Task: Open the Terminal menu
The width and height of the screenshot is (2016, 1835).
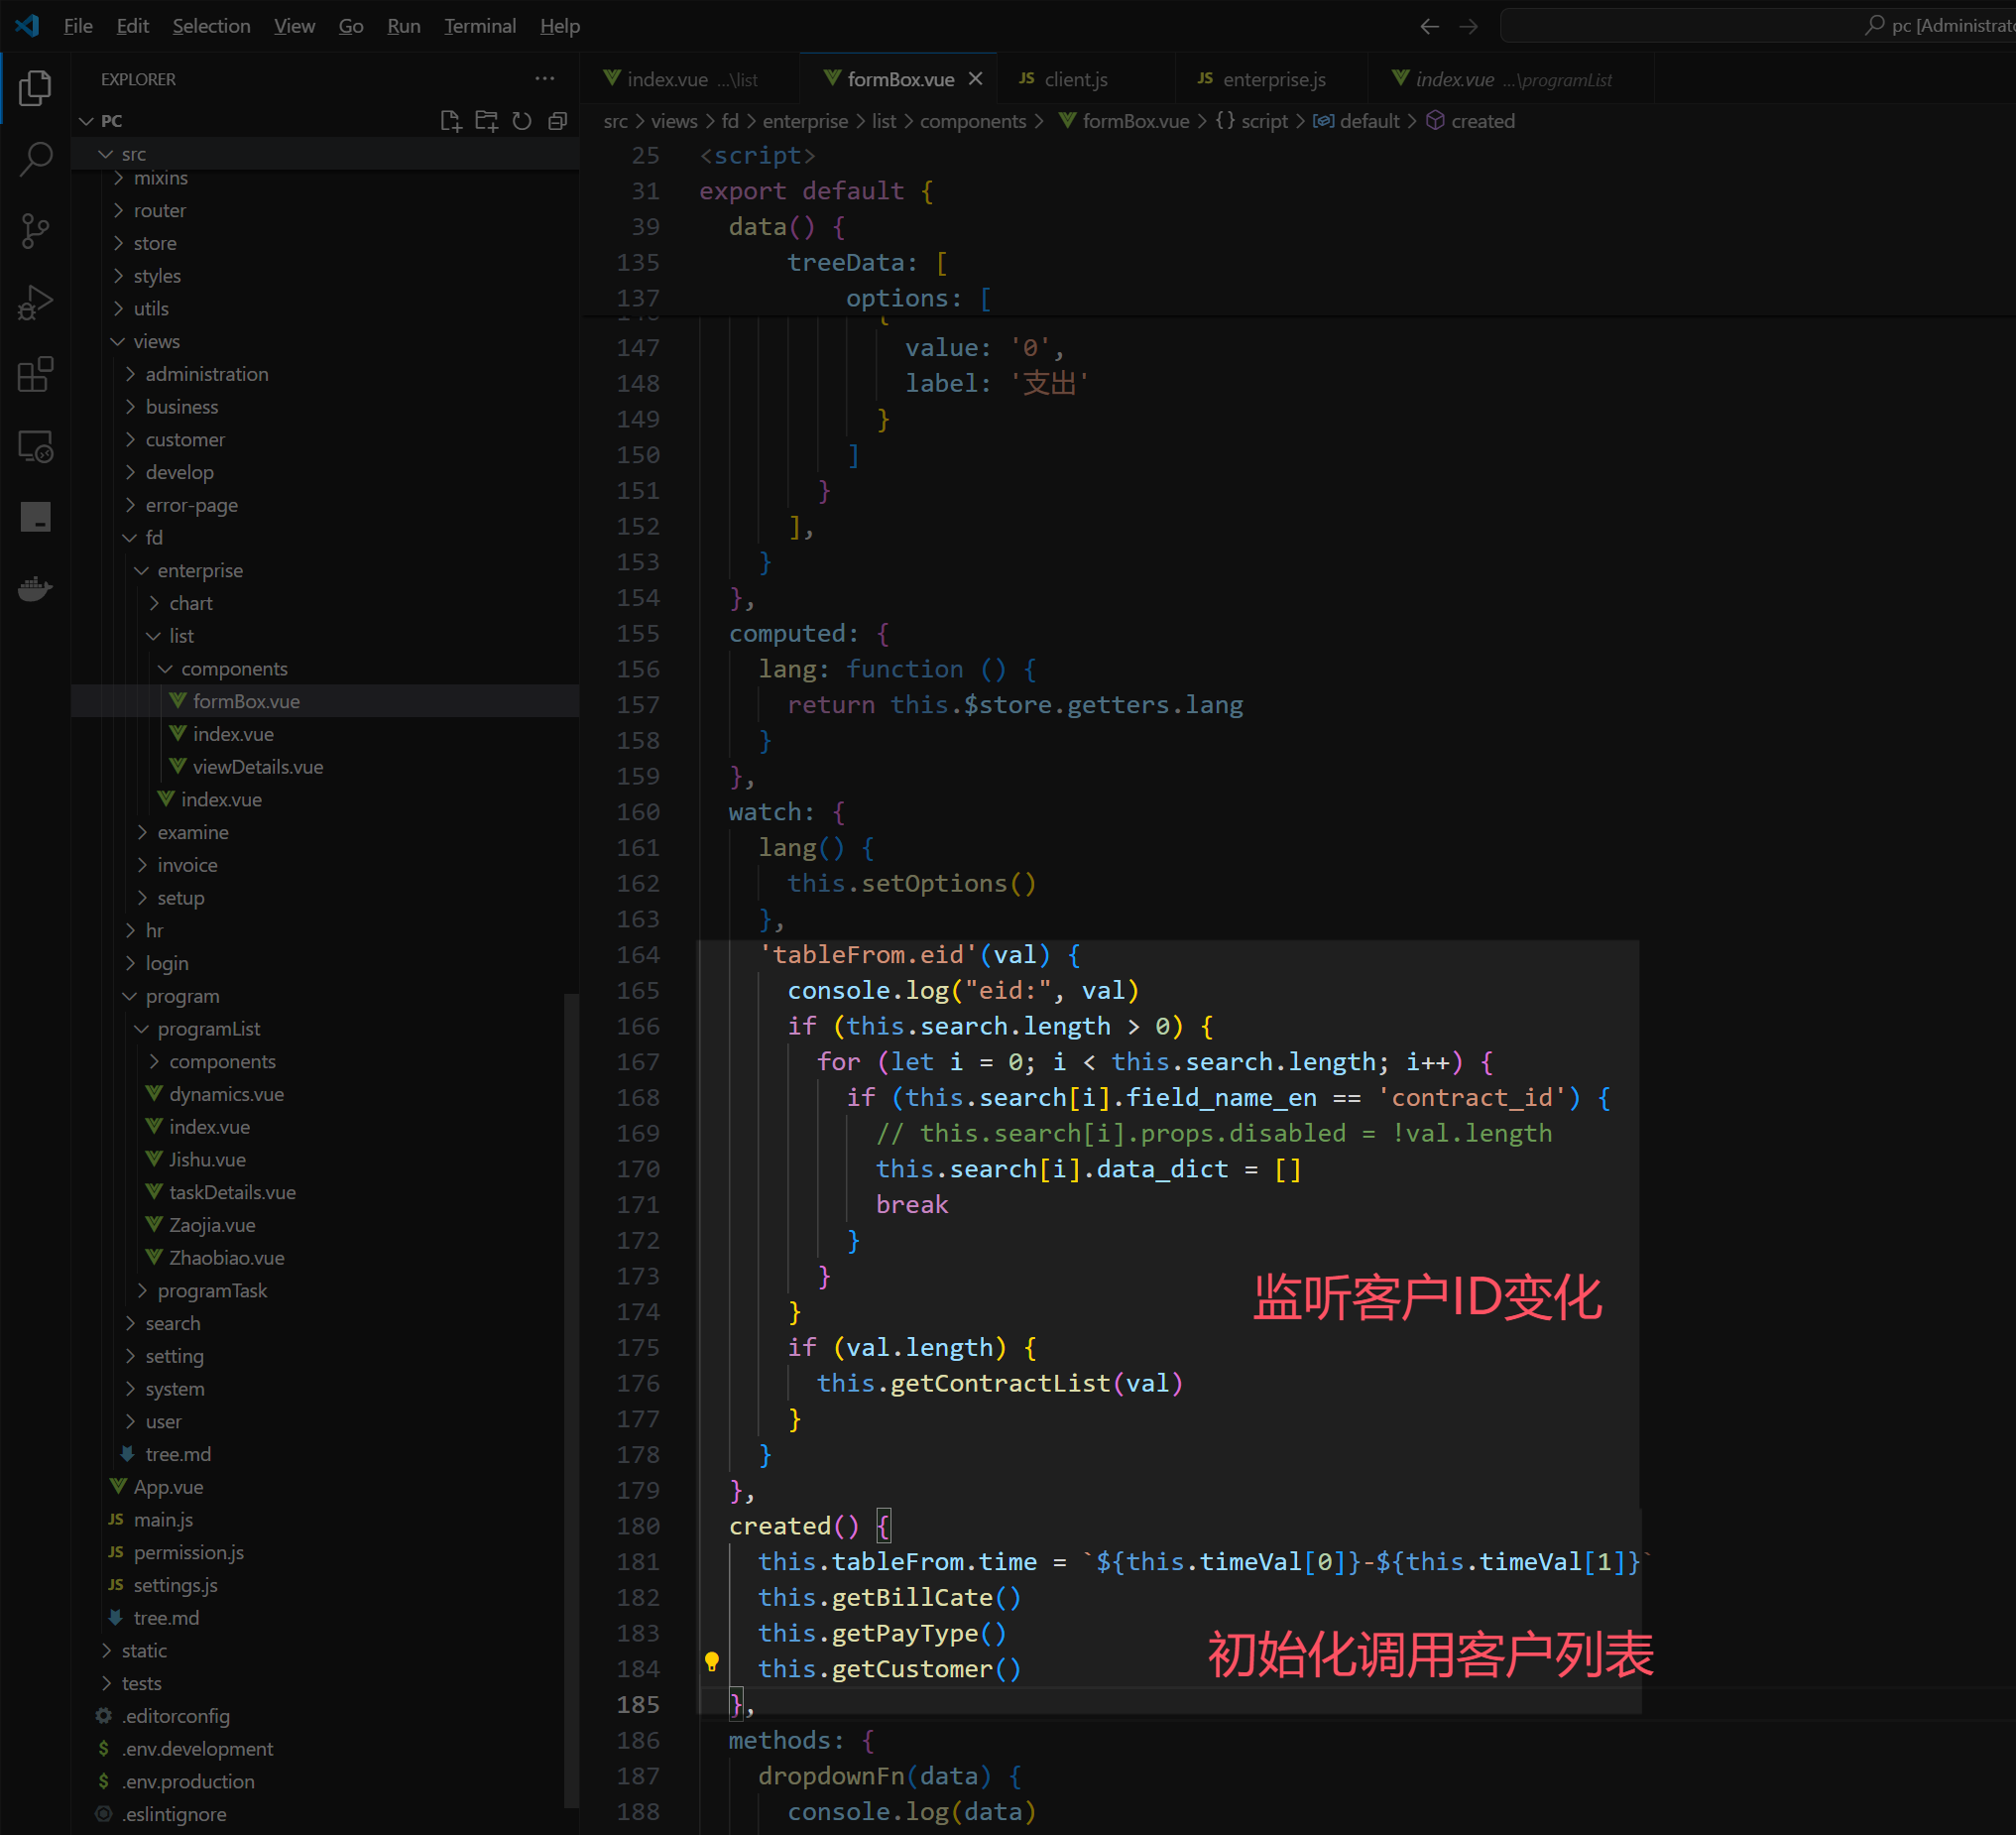Action: tap(480, 26)
